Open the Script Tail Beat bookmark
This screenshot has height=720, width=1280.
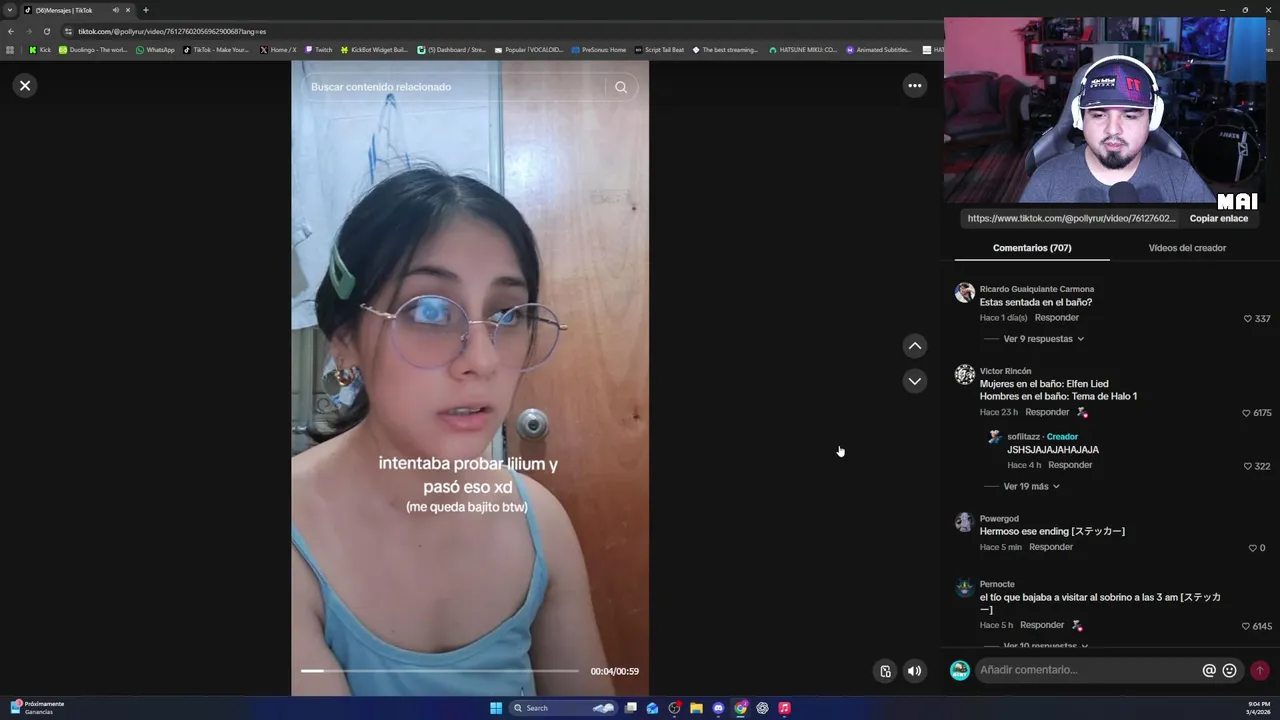659,49
